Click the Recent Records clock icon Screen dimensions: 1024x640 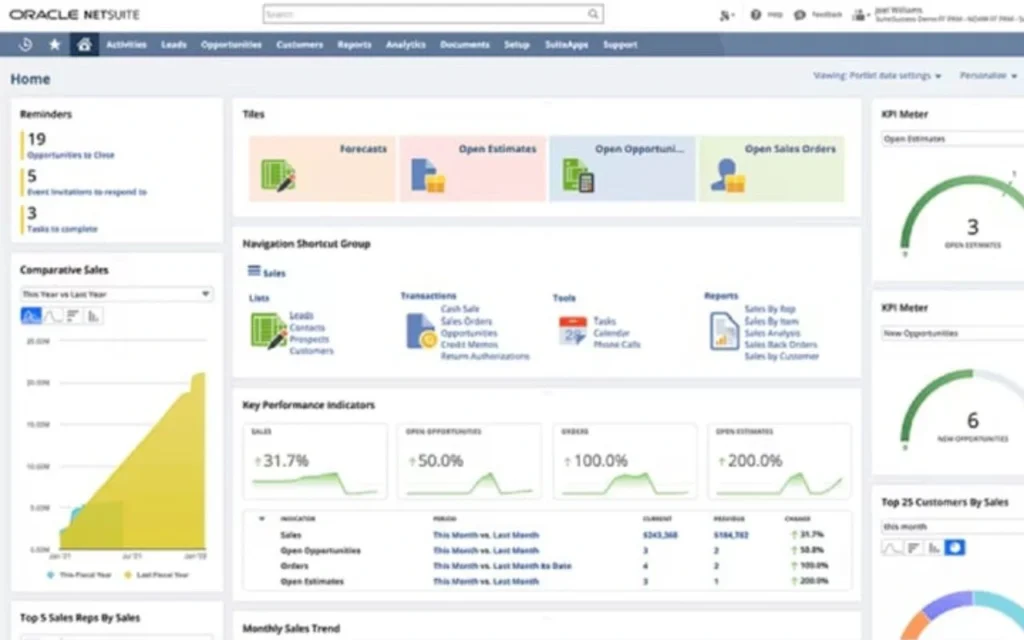point(26,45)
